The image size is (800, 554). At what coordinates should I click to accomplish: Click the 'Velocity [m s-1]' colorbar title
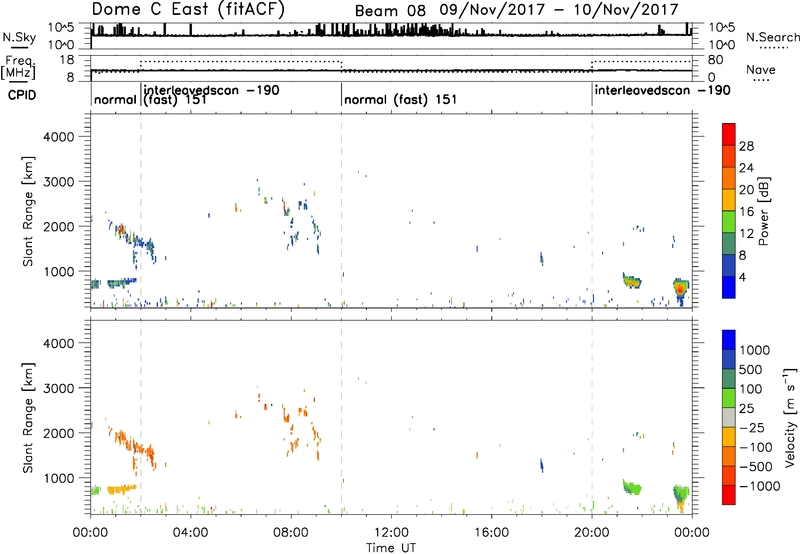point(789,417)
